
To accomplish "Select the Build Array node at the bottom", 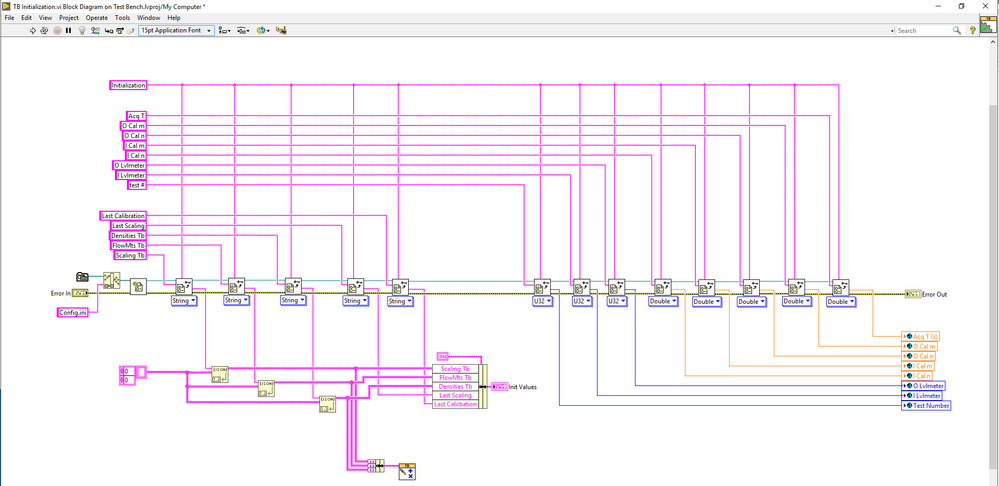I will 376,465.
